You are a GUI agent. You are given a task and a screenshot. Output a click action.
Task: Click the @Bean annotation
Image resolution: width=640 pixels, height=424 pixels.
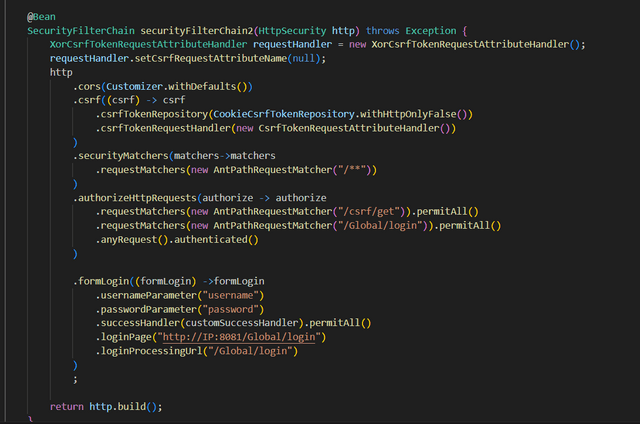[43, 17]
